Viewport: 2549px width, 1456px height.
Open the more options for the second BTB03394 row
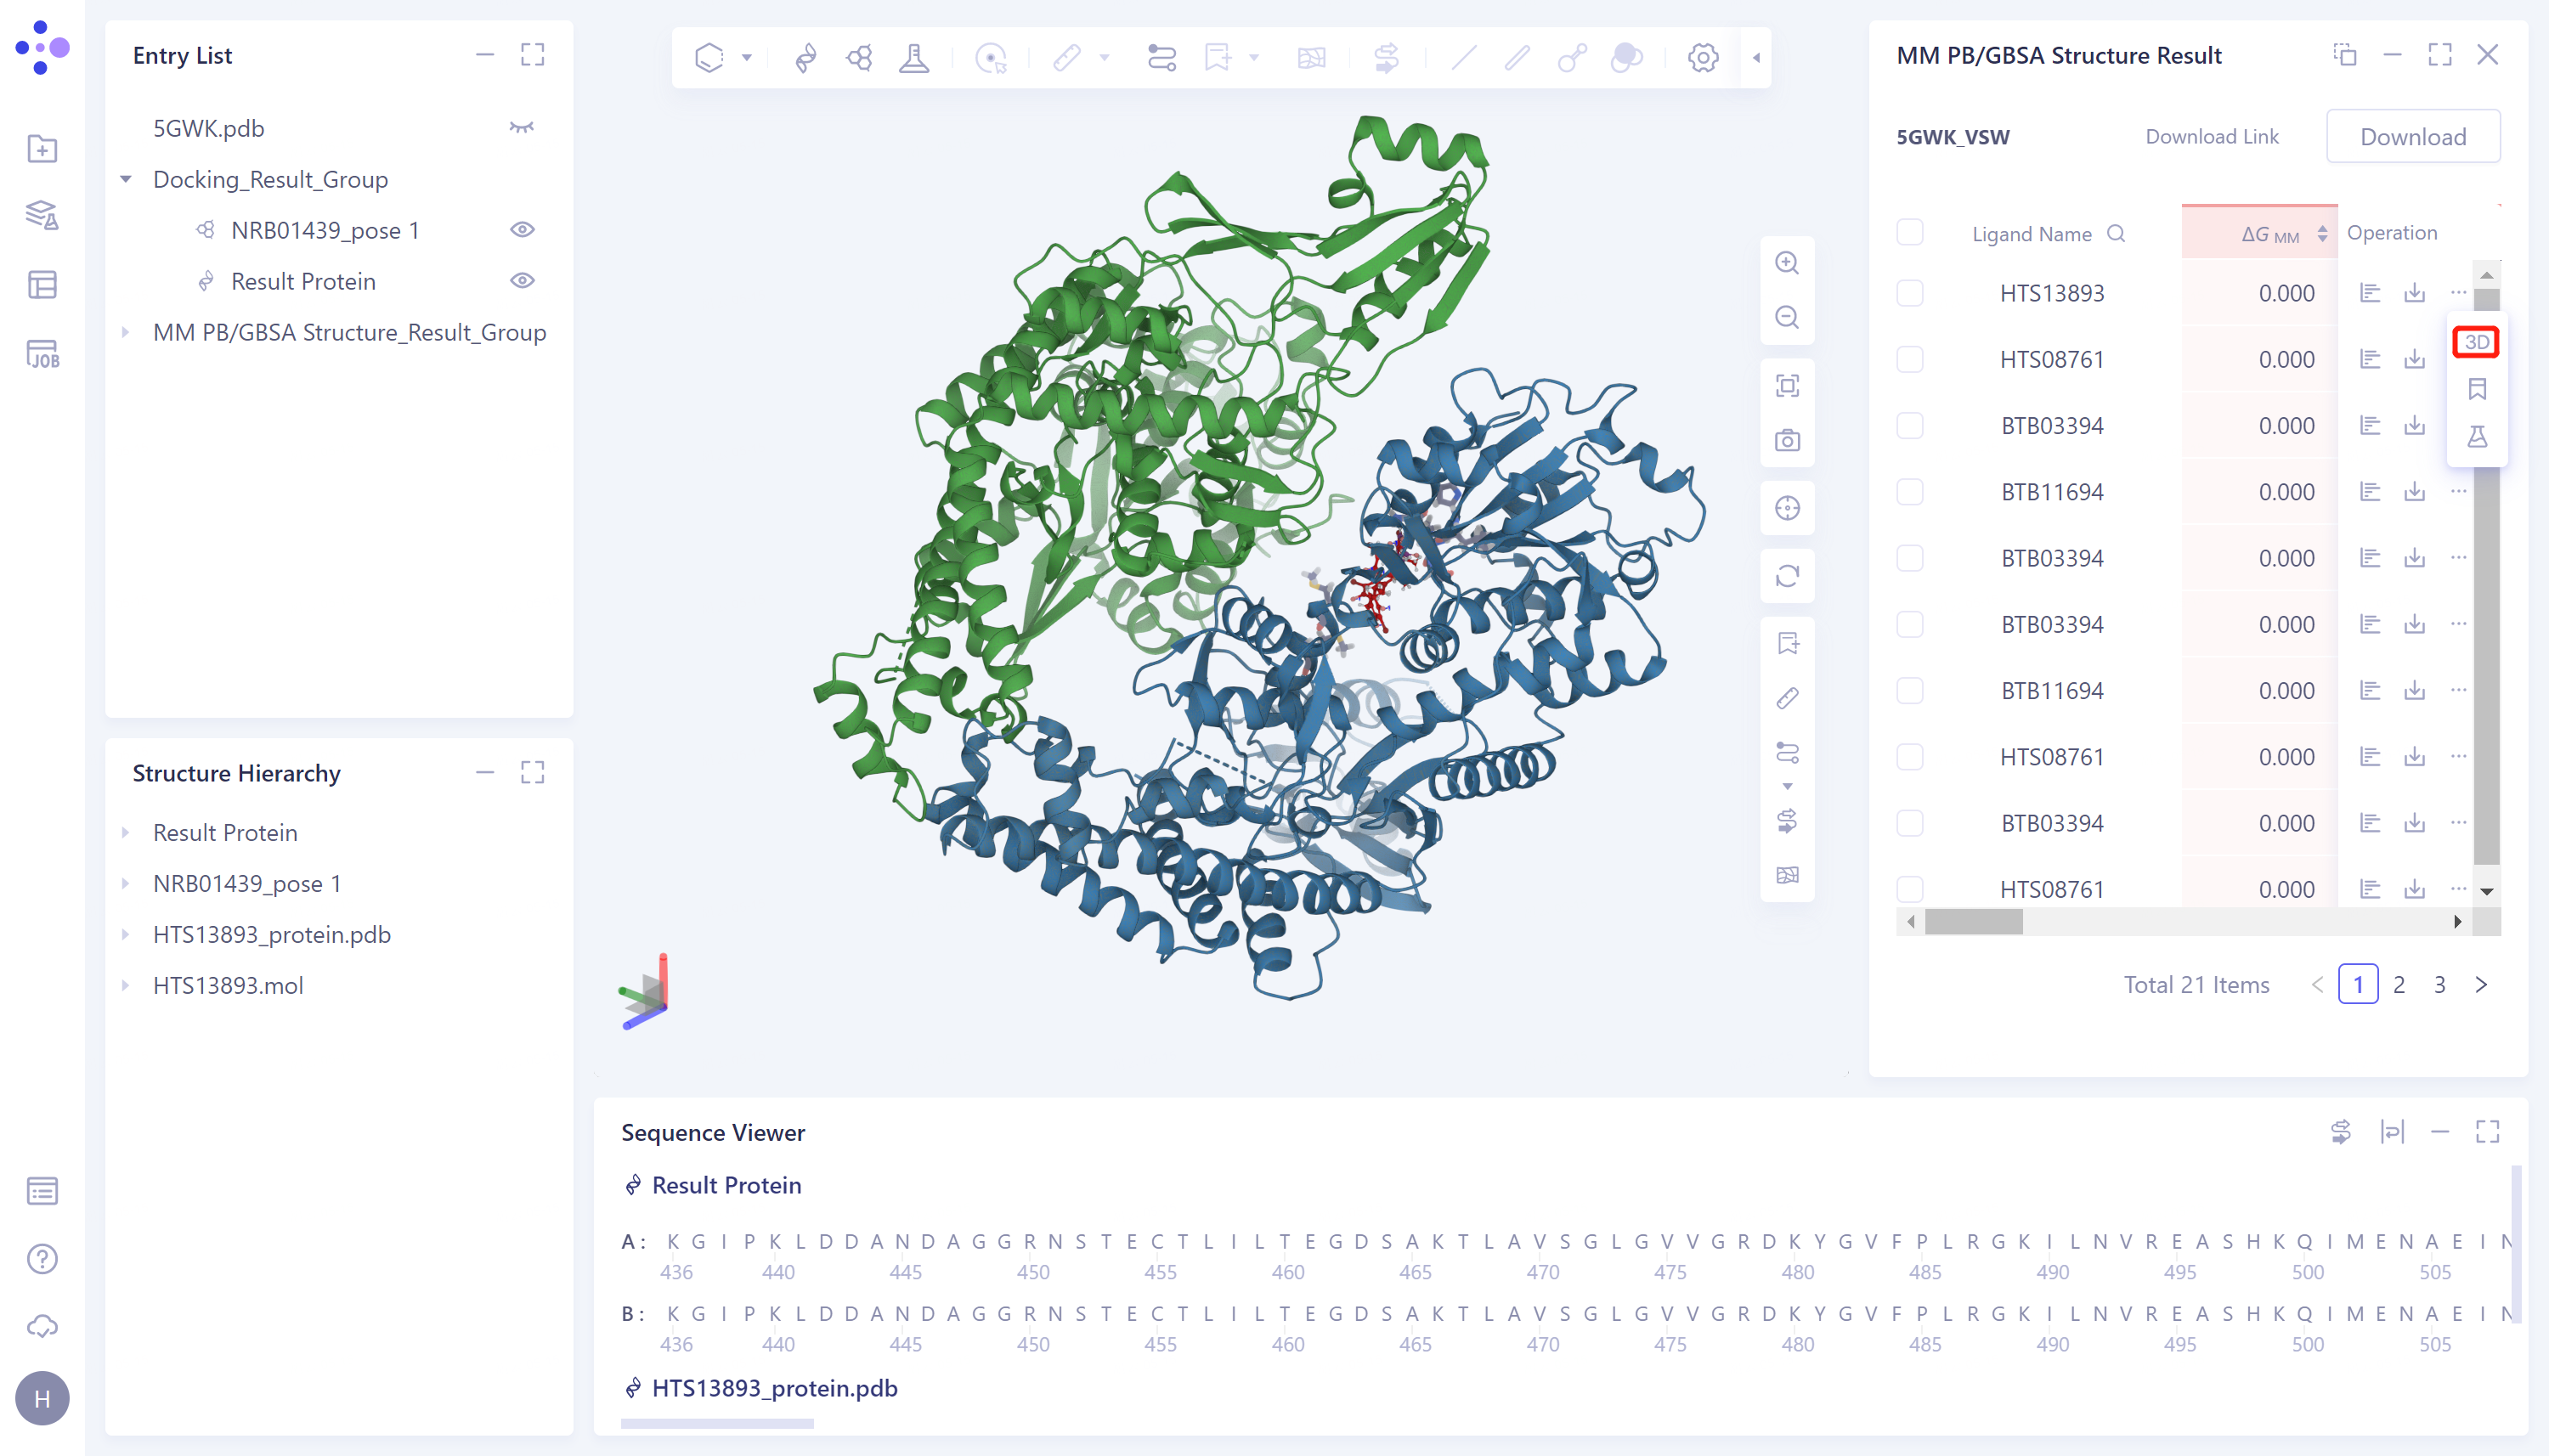point(2458,558)
